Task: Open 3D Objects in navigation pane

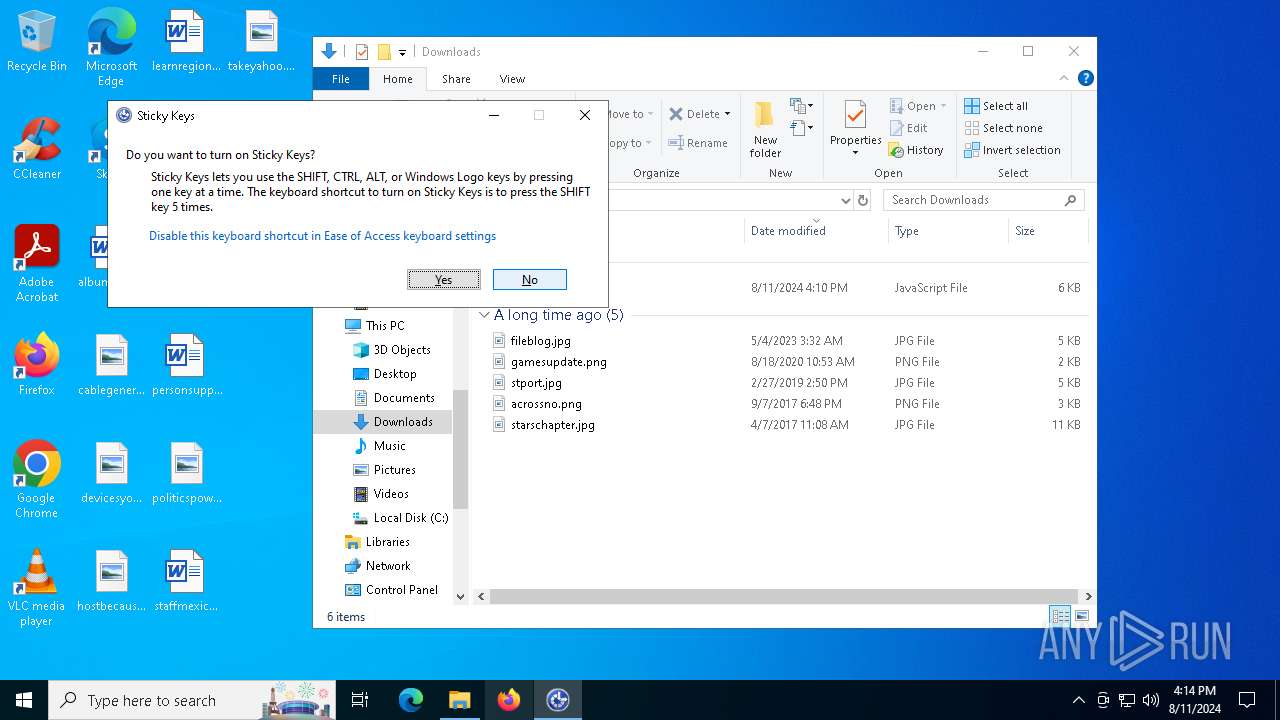Action: pyautogui.click(x=402, y=350)
